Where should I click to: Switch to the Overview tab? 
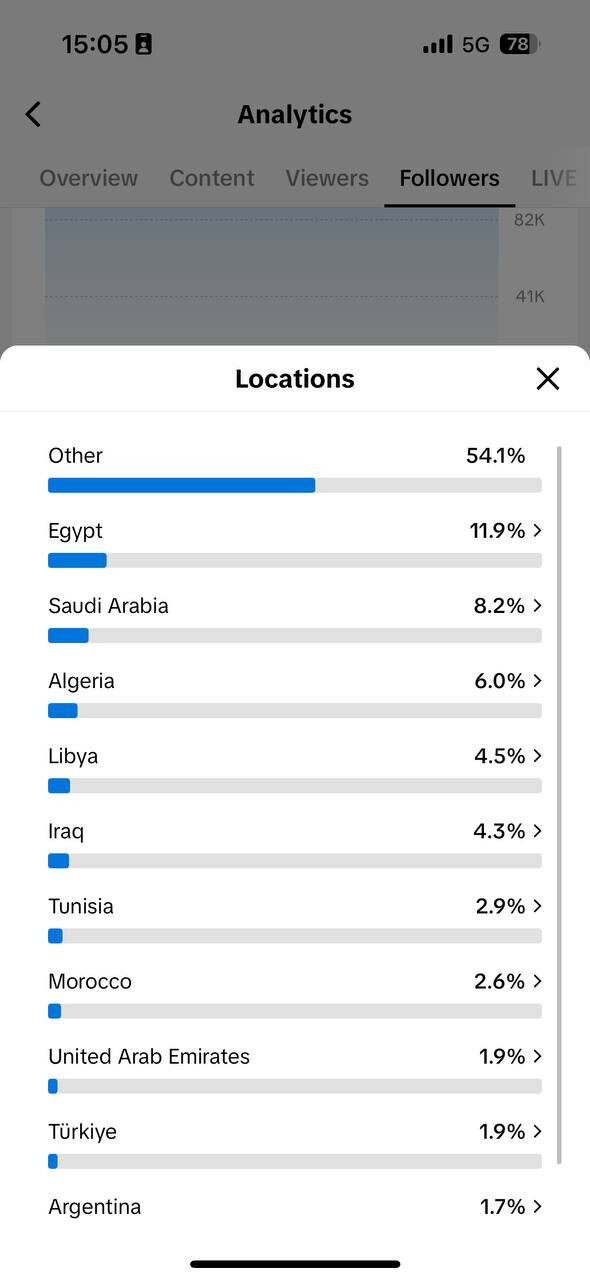point(89,178)
